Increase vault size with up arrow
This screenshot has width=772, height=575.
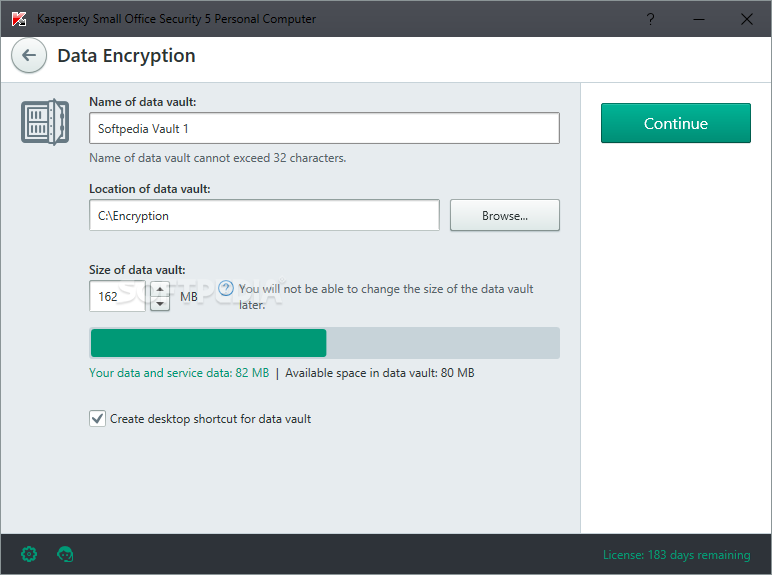coord(160,288)
